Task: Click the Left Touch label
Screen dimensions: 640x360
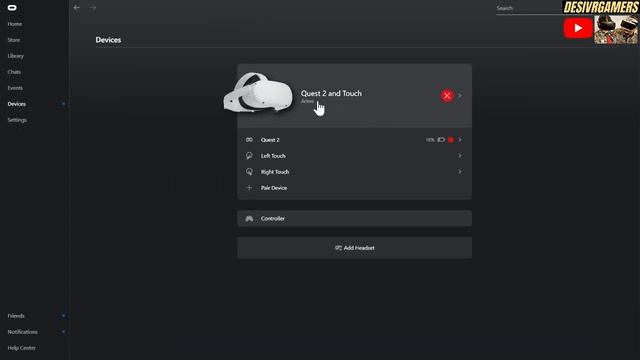Action: point(273,156)
